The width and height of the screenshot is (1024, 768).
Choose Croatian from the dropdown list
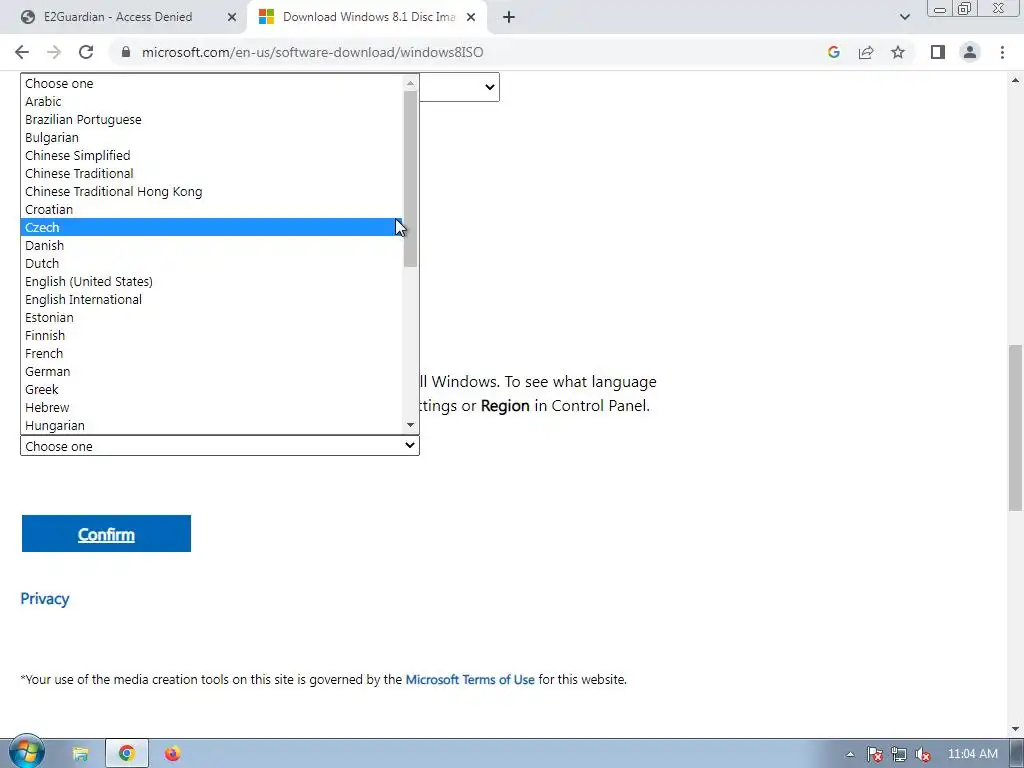coord(212,209)
